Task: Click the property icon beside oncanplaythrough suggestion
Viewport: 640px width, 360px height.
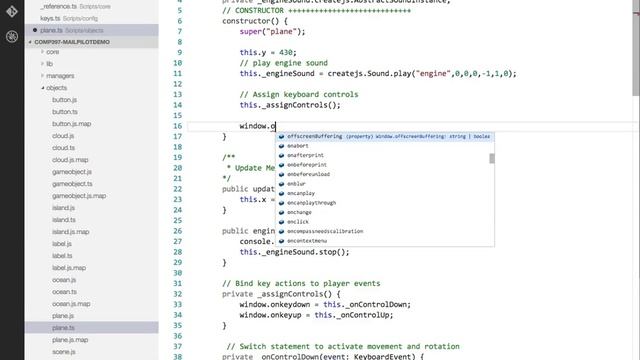Action: click(x=281, y=202)
